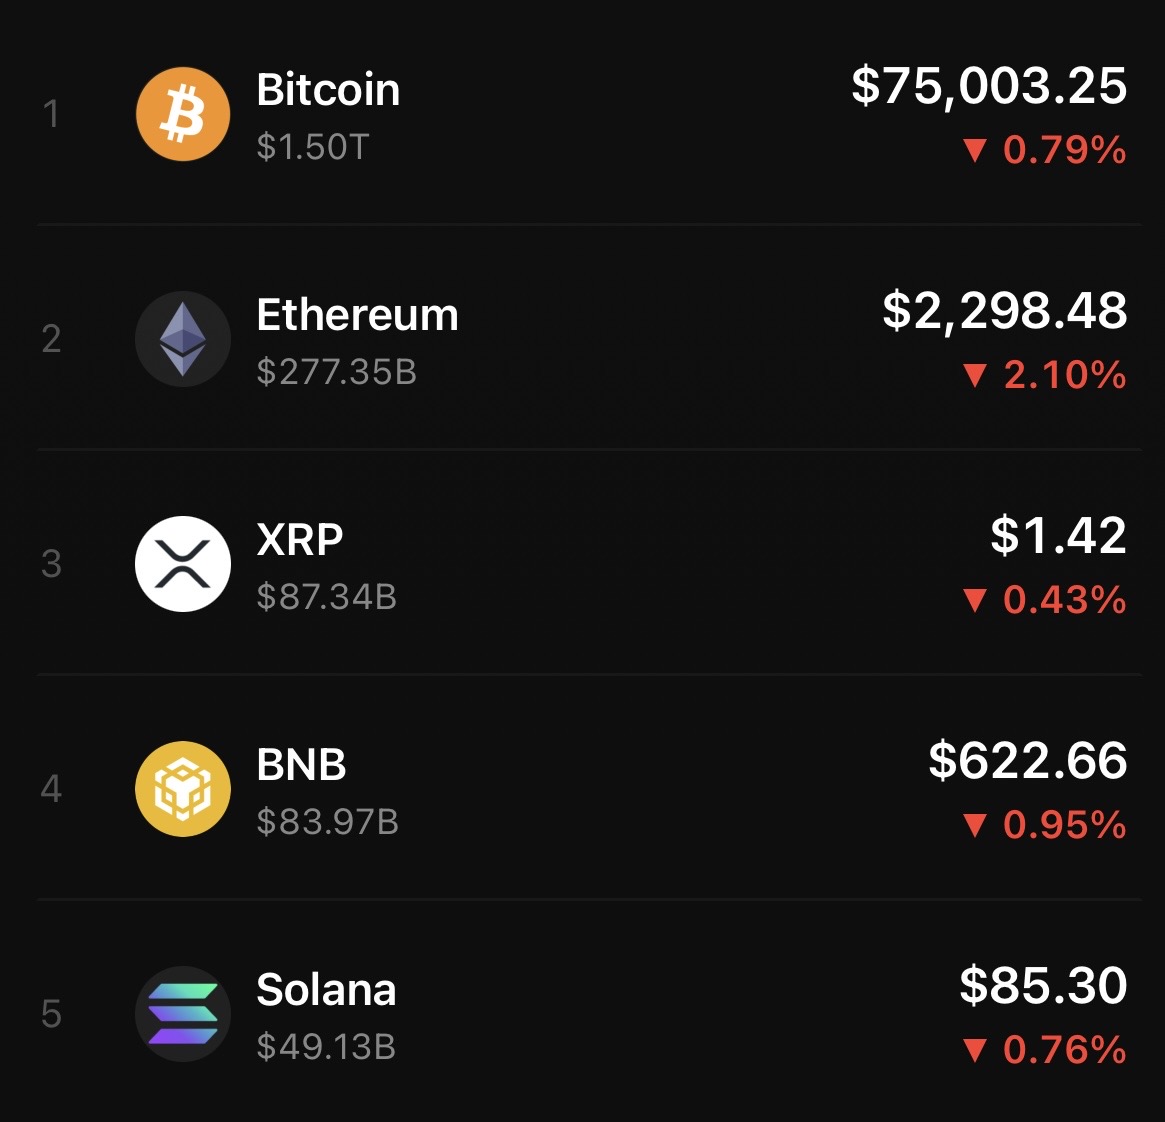Tap the Ethereum diamond logo icon
Viewport: 1165px width, 1122px height.
pos(183,339)
